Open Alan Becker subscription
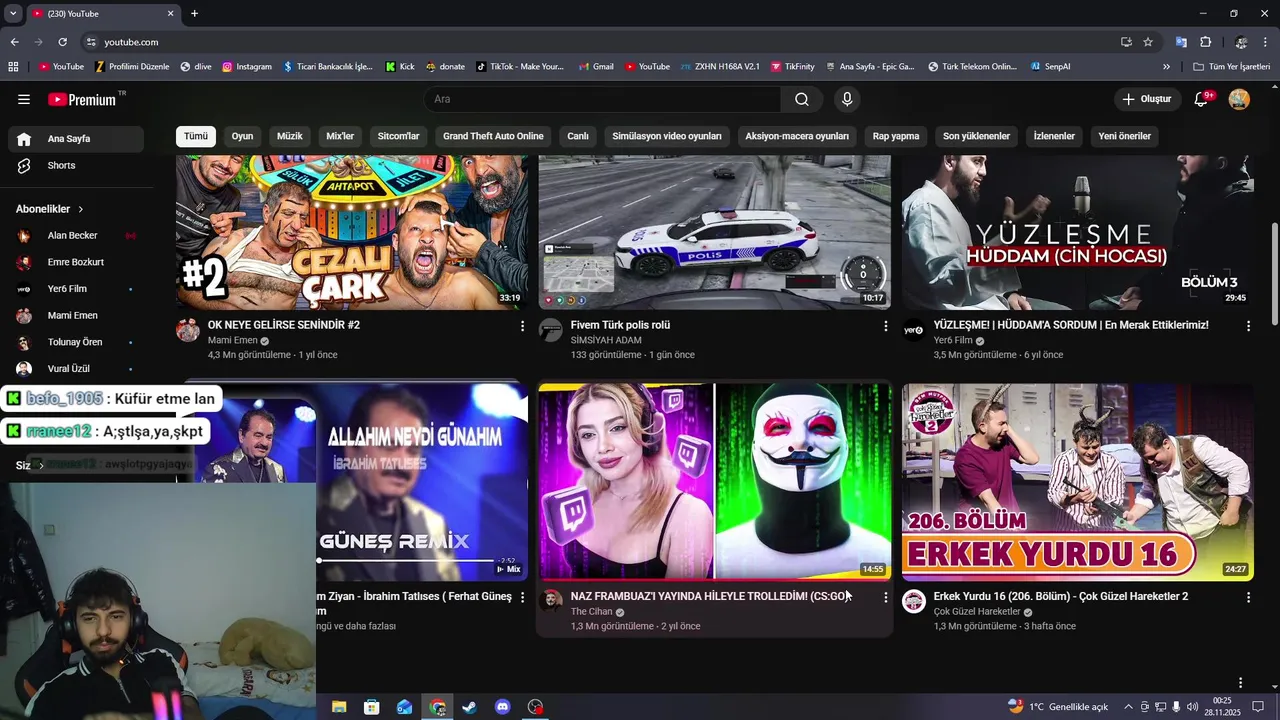This screenshot has width=1280, height=720. pyautogui.click(x=76, y=236)
